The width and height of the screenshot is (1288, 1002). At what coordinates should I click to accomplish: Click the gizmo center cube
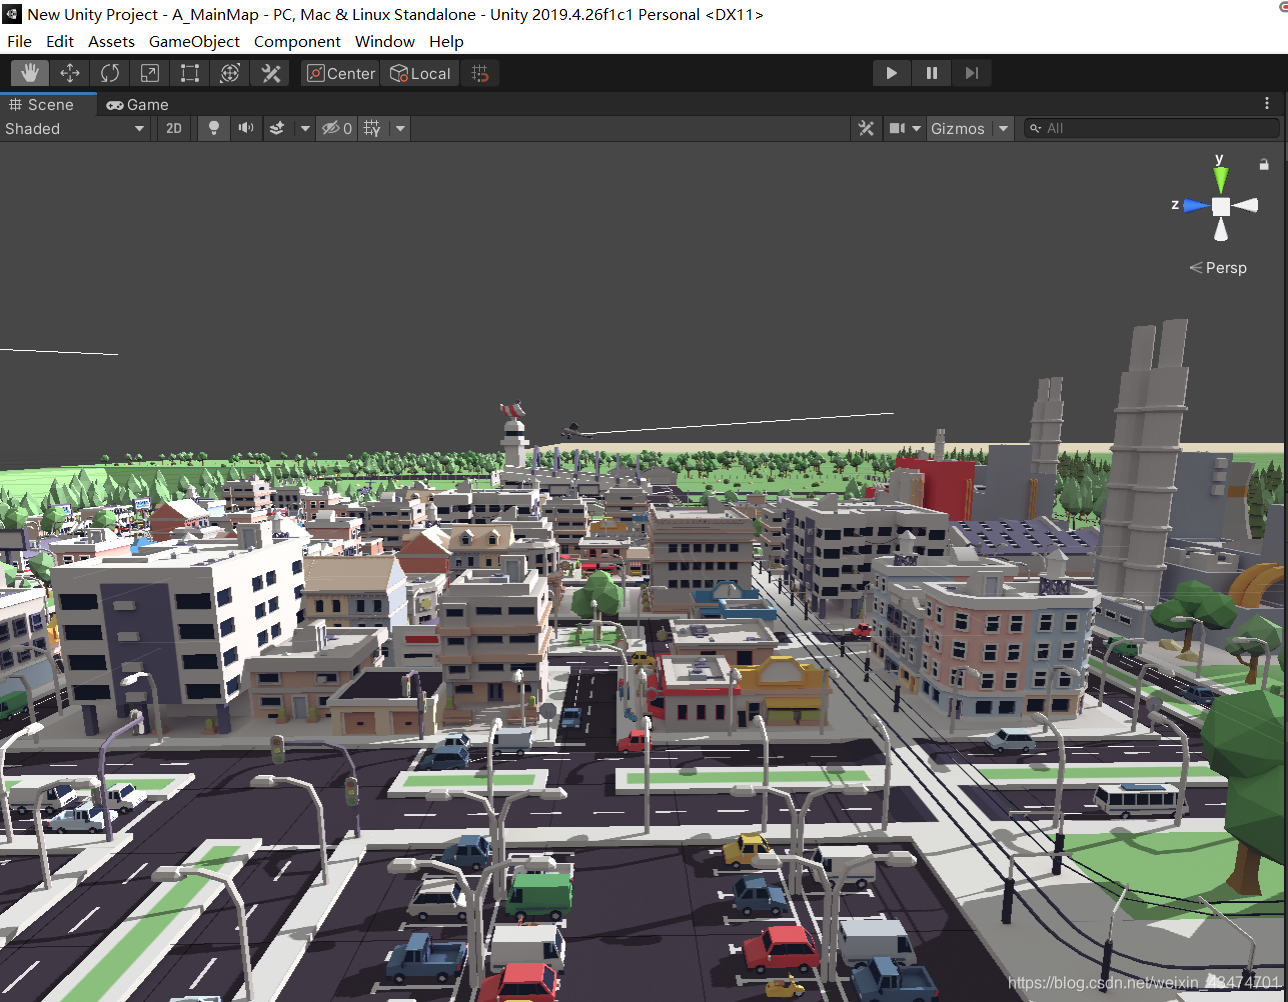click(x=1221, y=206)
